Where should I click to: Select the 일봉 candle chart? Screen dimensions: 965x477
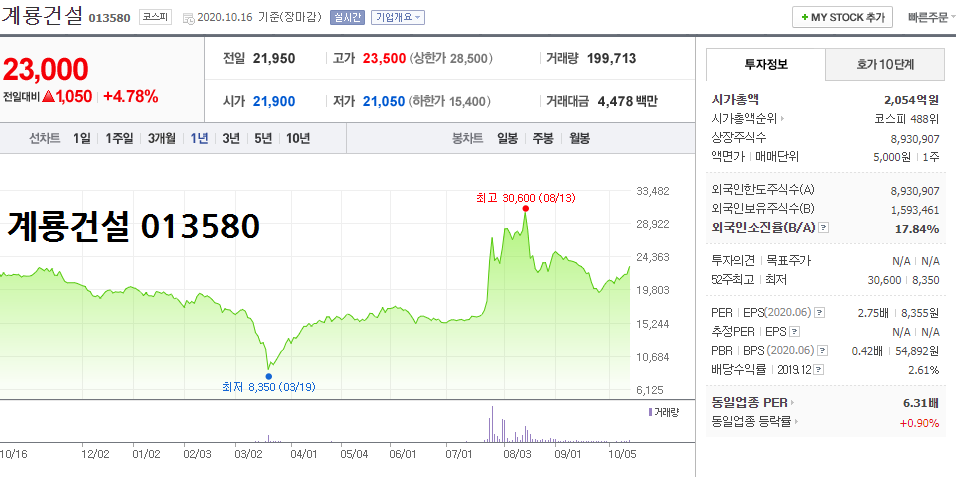click(508, 138)
